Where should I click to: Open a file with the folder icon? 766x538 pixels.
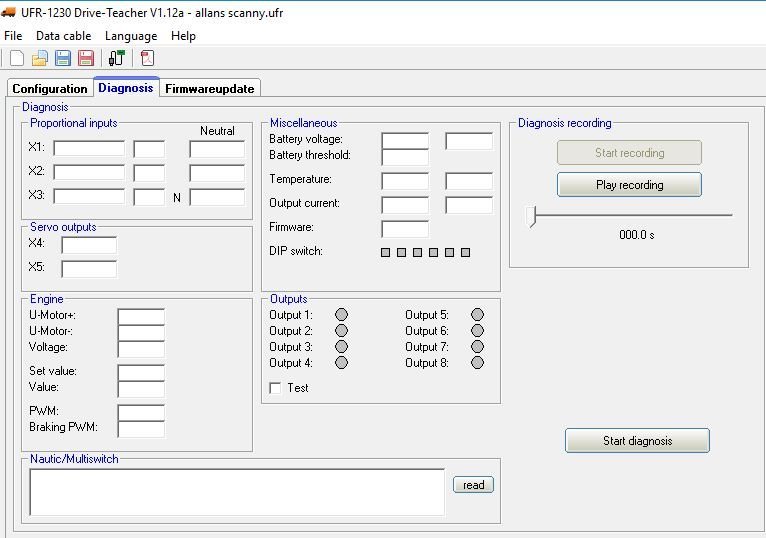[x=39, y=58]
